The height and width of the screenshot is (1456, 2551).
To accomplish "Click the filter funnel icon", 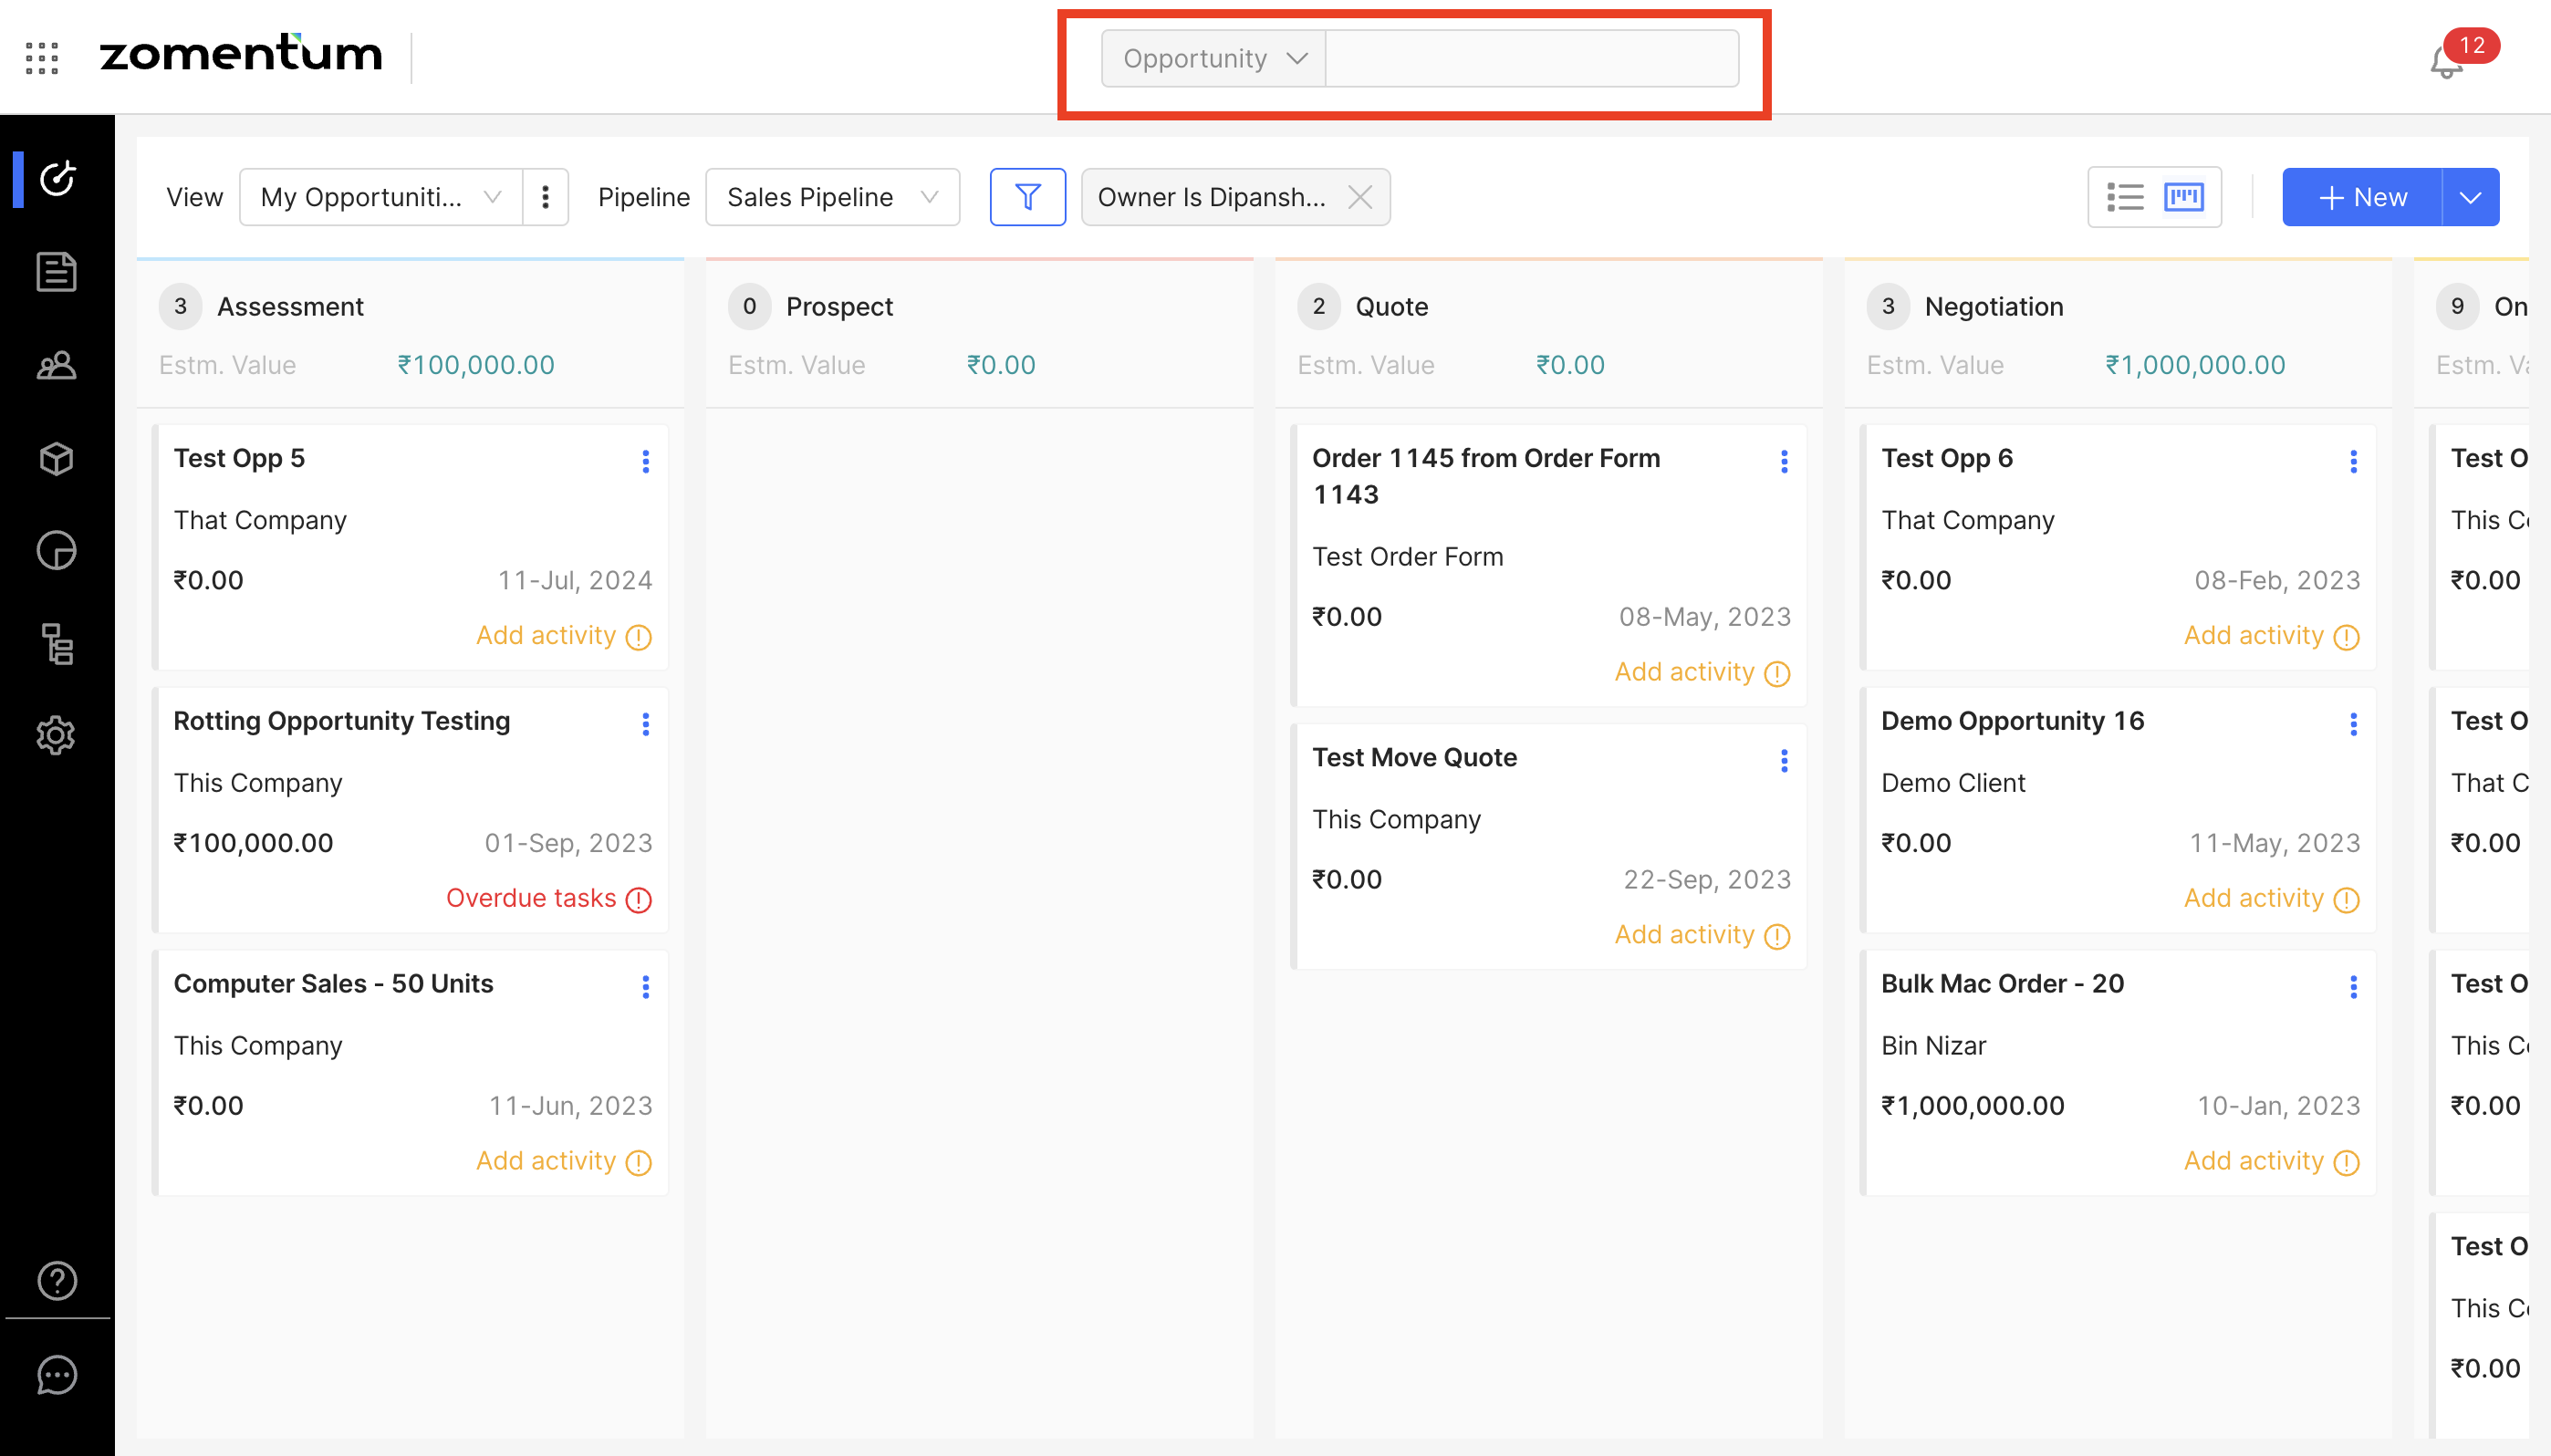I will click(x=1027, y=197).
